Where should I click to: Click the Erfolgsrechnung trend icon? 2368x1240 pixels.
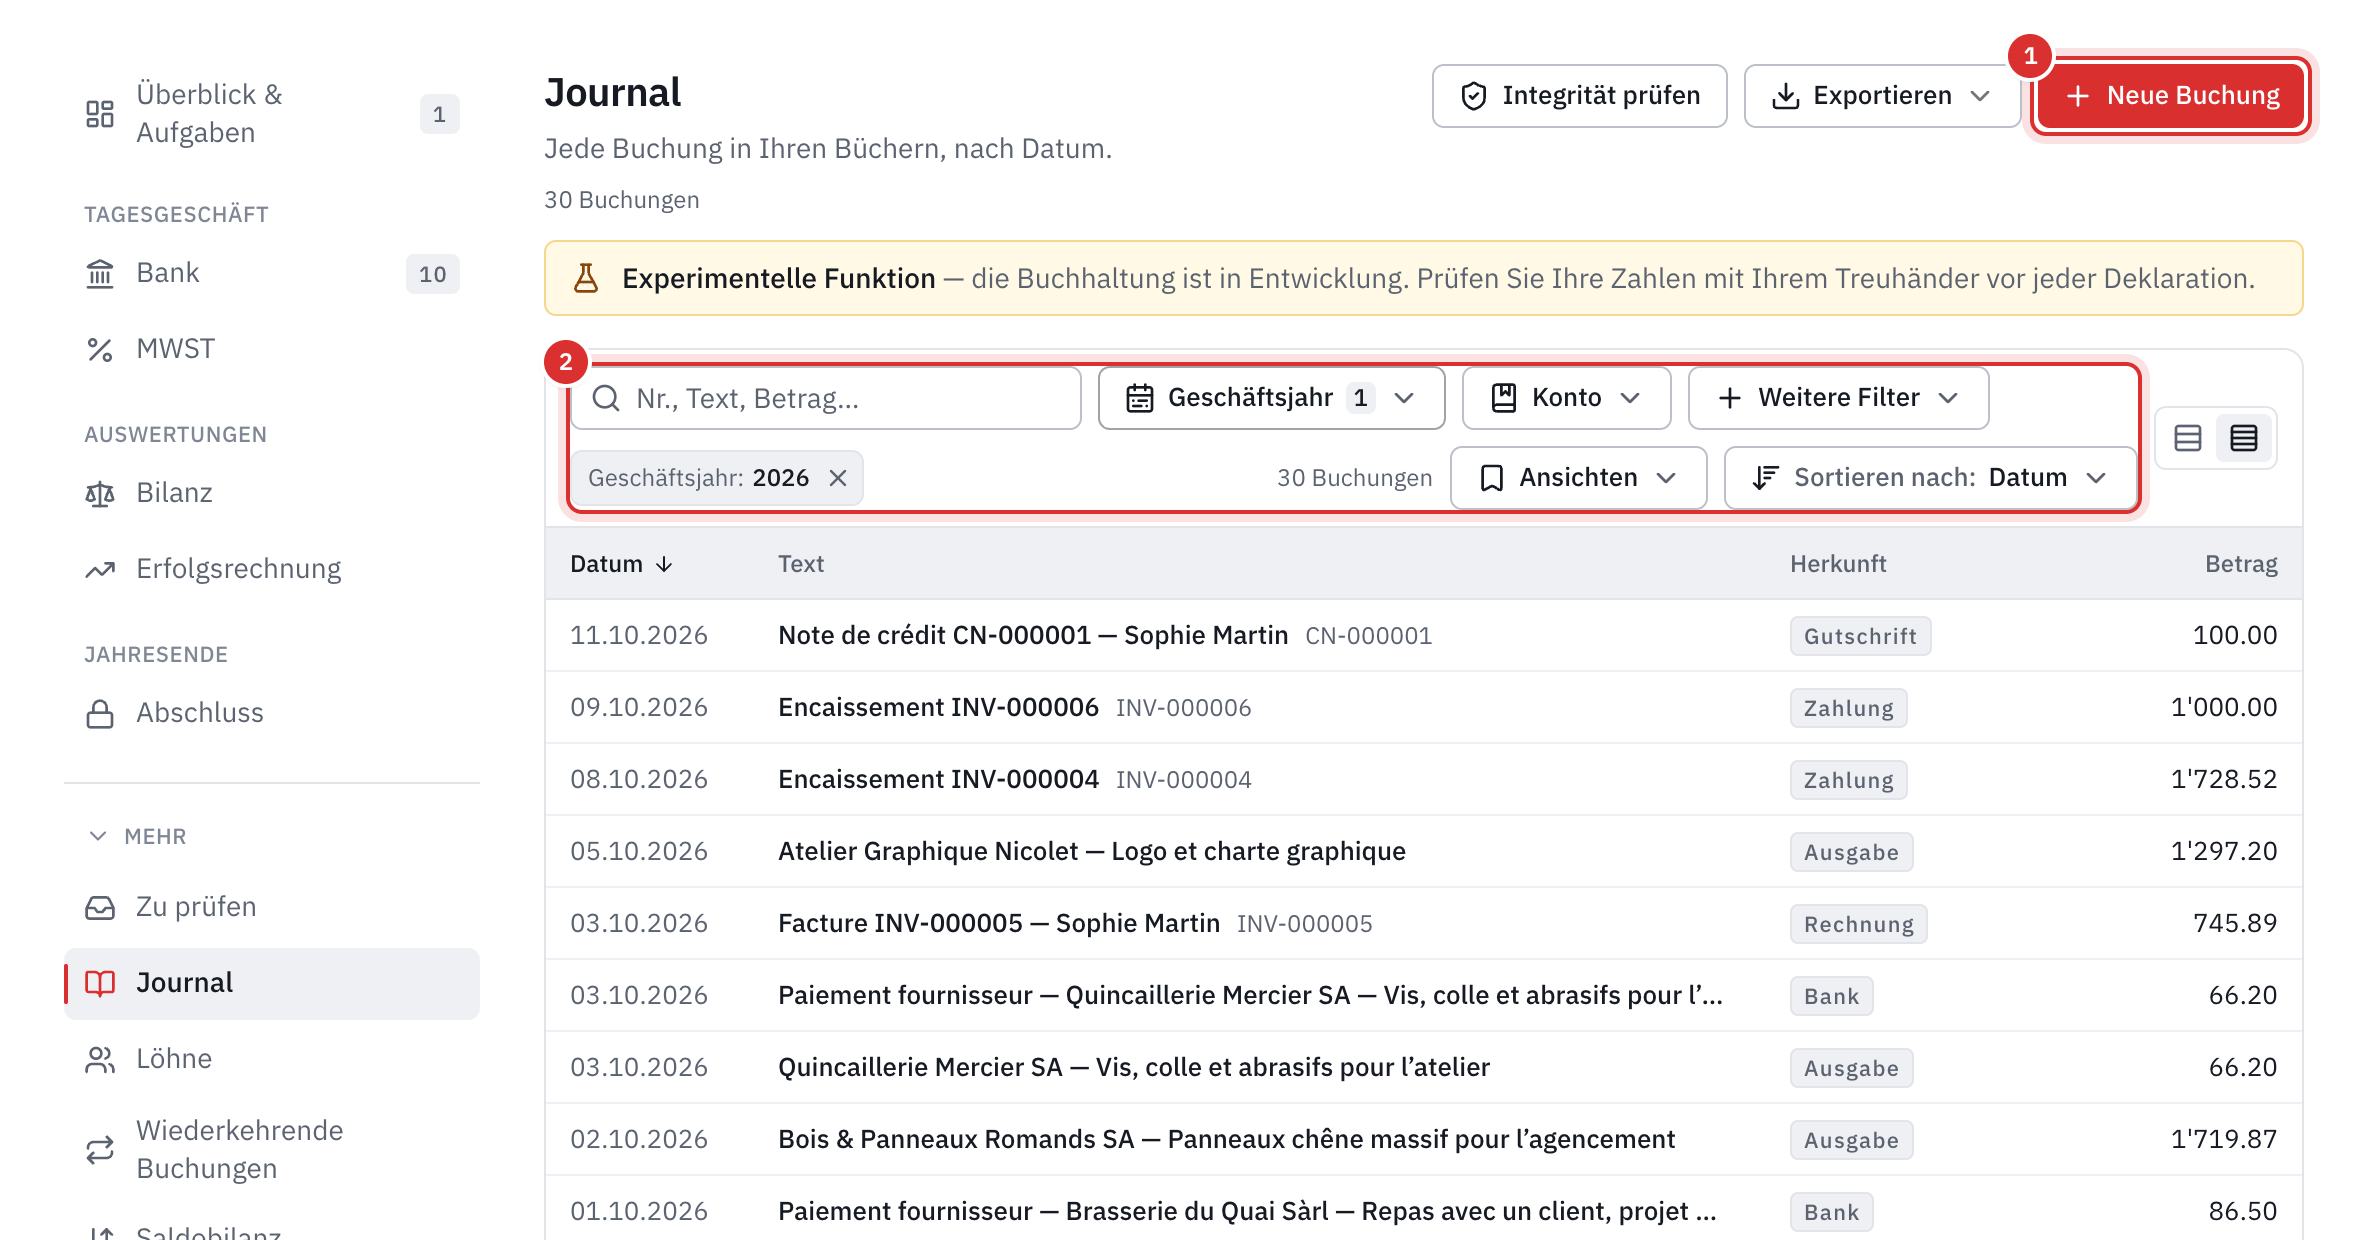click(100, 569)
